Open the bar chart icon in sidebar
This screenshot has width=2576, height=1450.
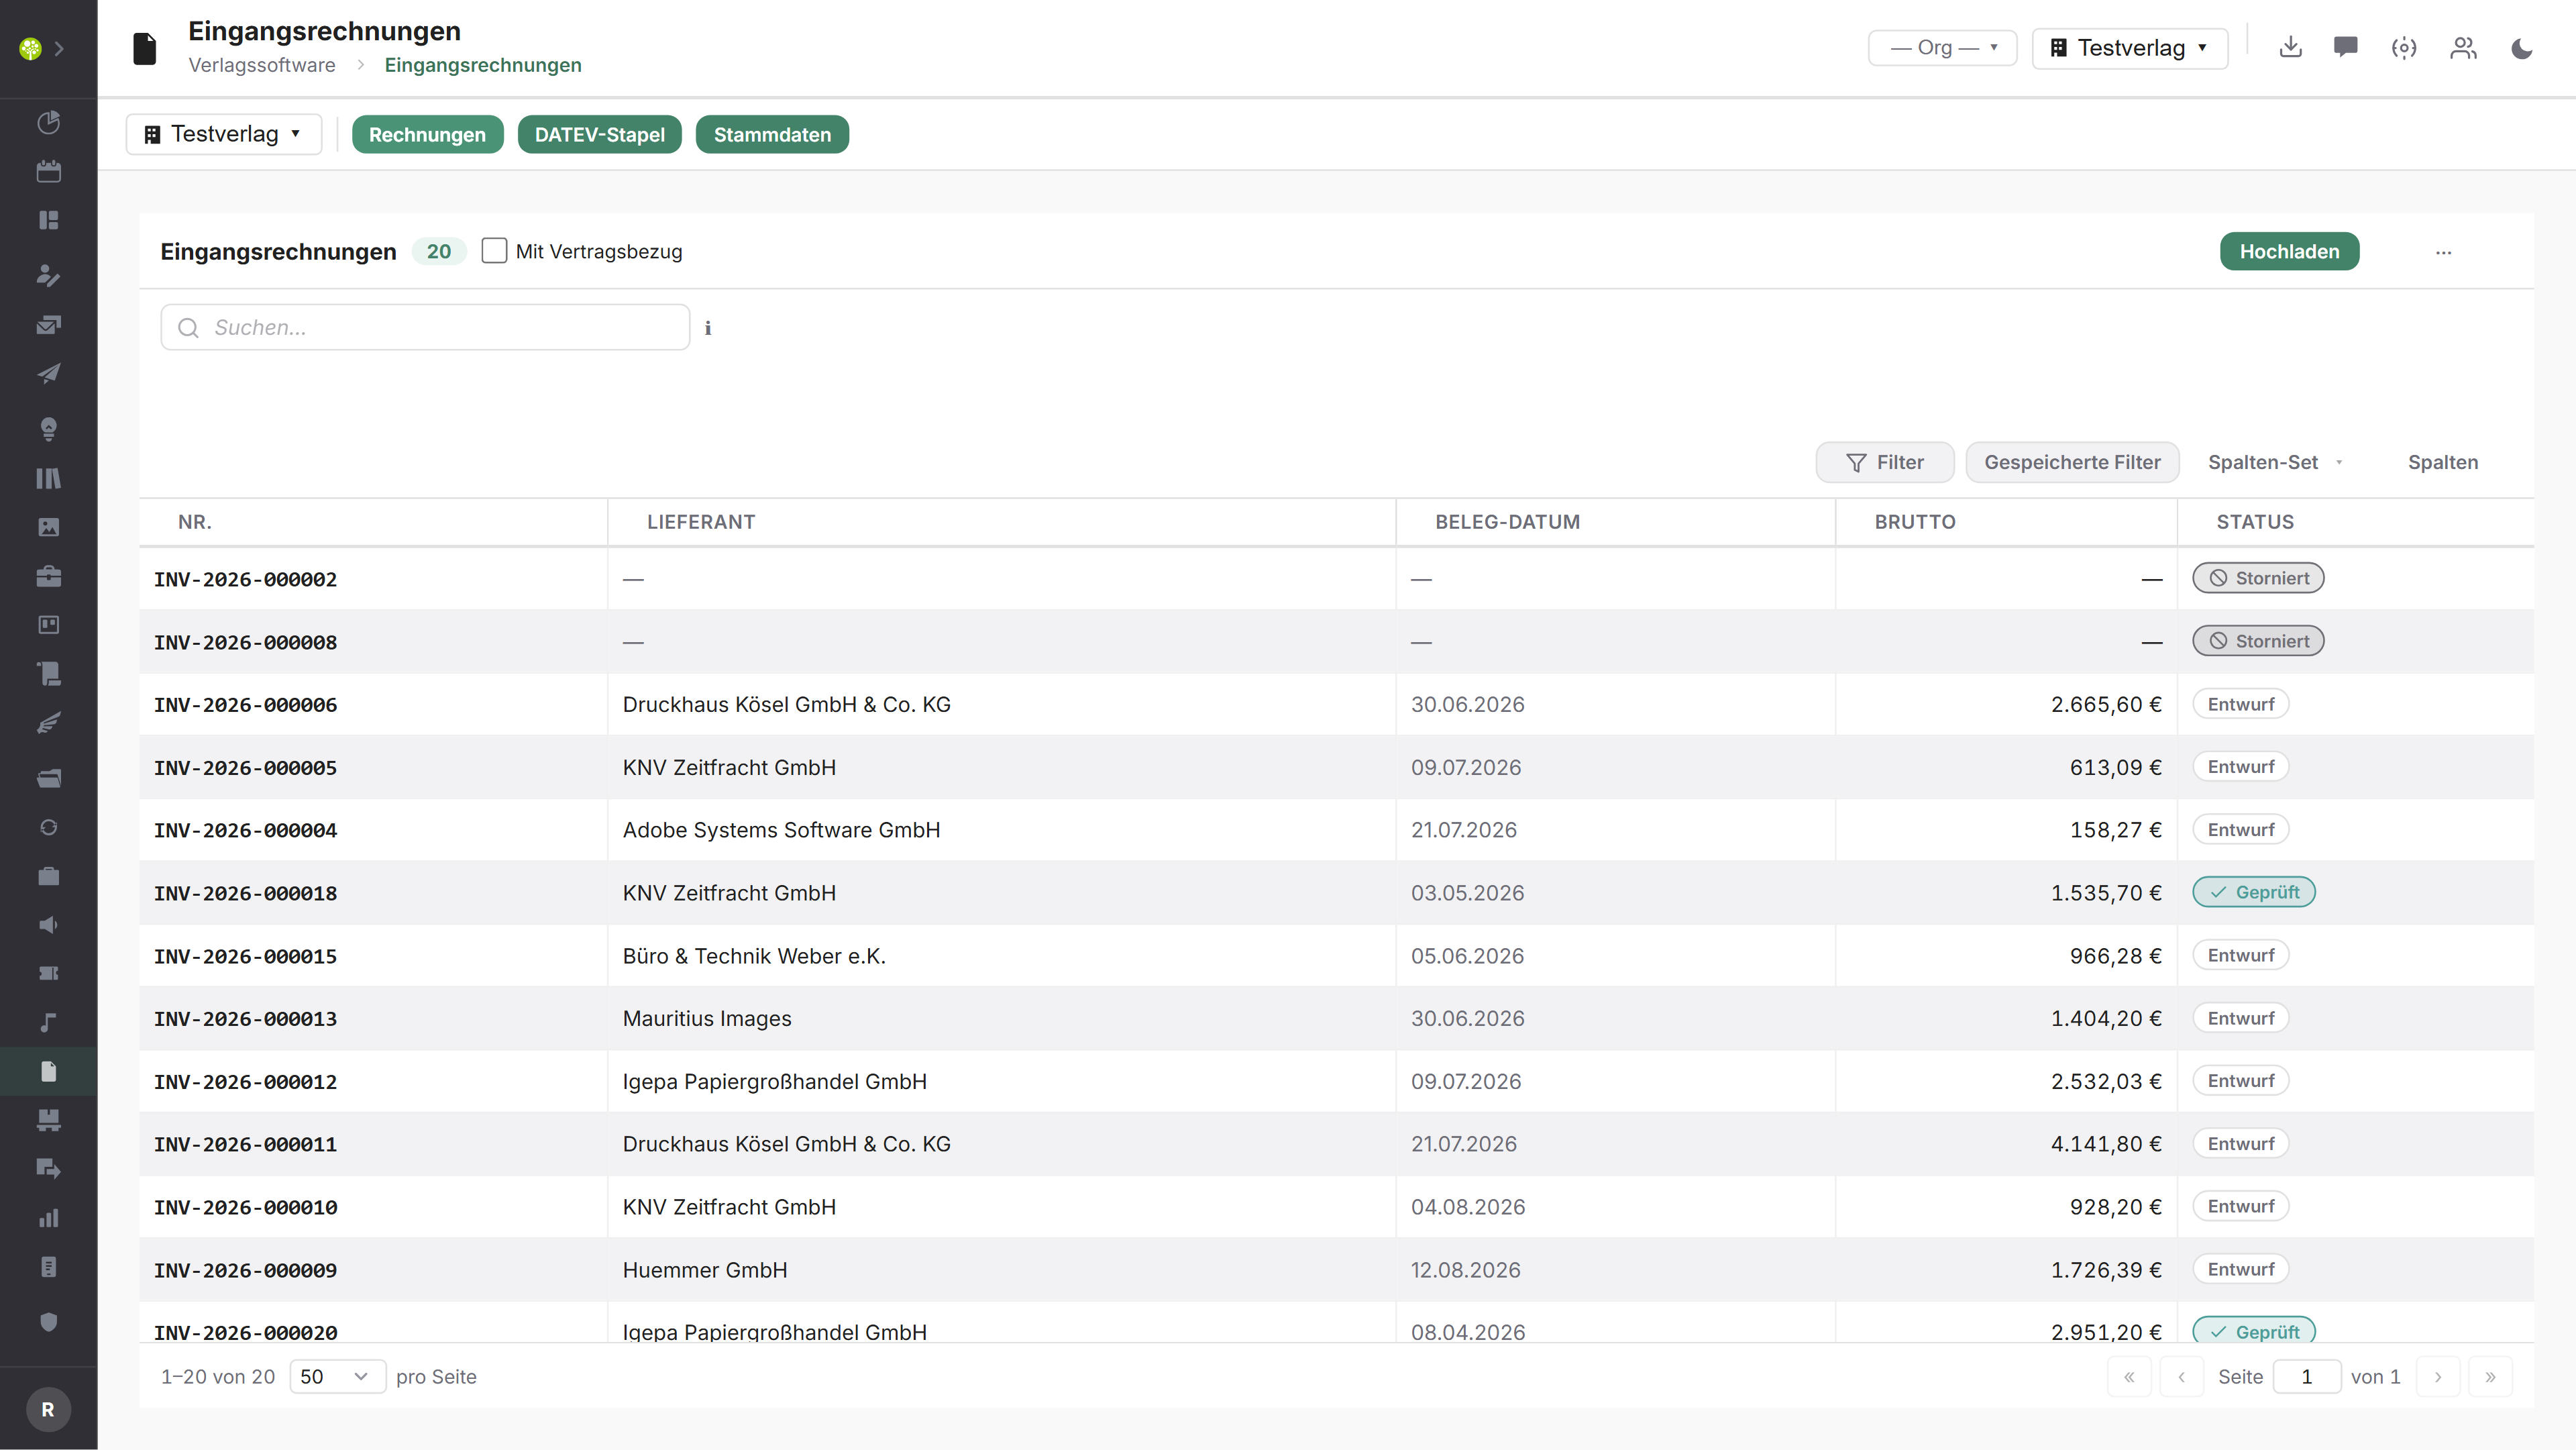pyautogui.click(x=48, y=1218)
